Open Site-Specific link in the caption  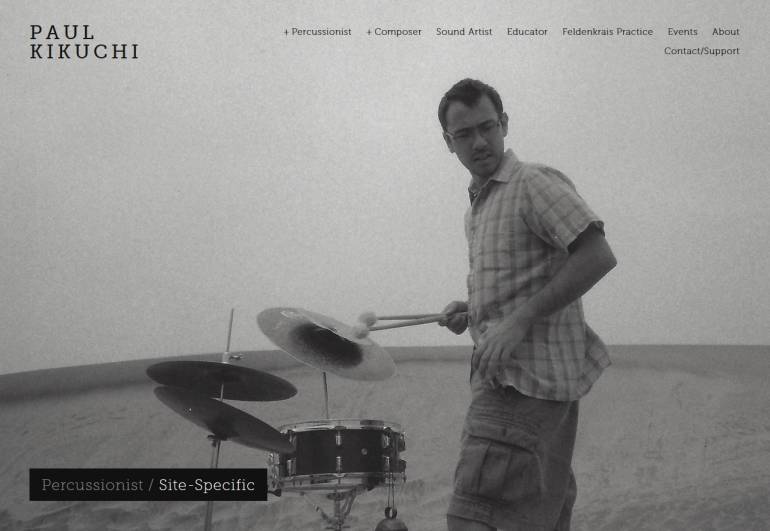[207, 485]
